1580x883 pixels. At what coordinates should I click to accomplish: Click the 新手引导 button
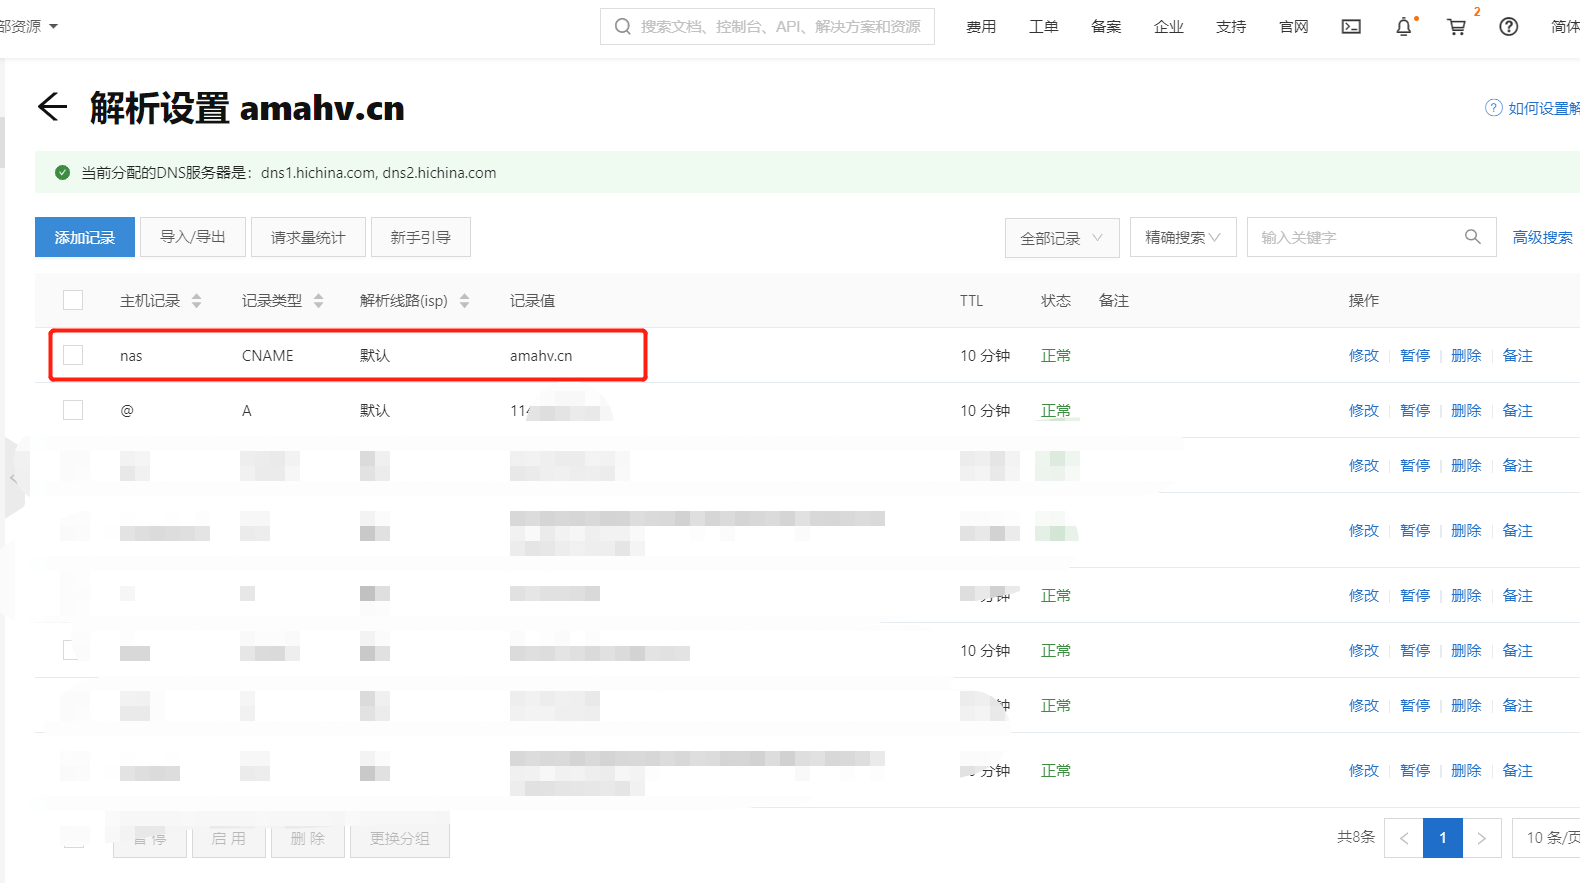[421, 237]
